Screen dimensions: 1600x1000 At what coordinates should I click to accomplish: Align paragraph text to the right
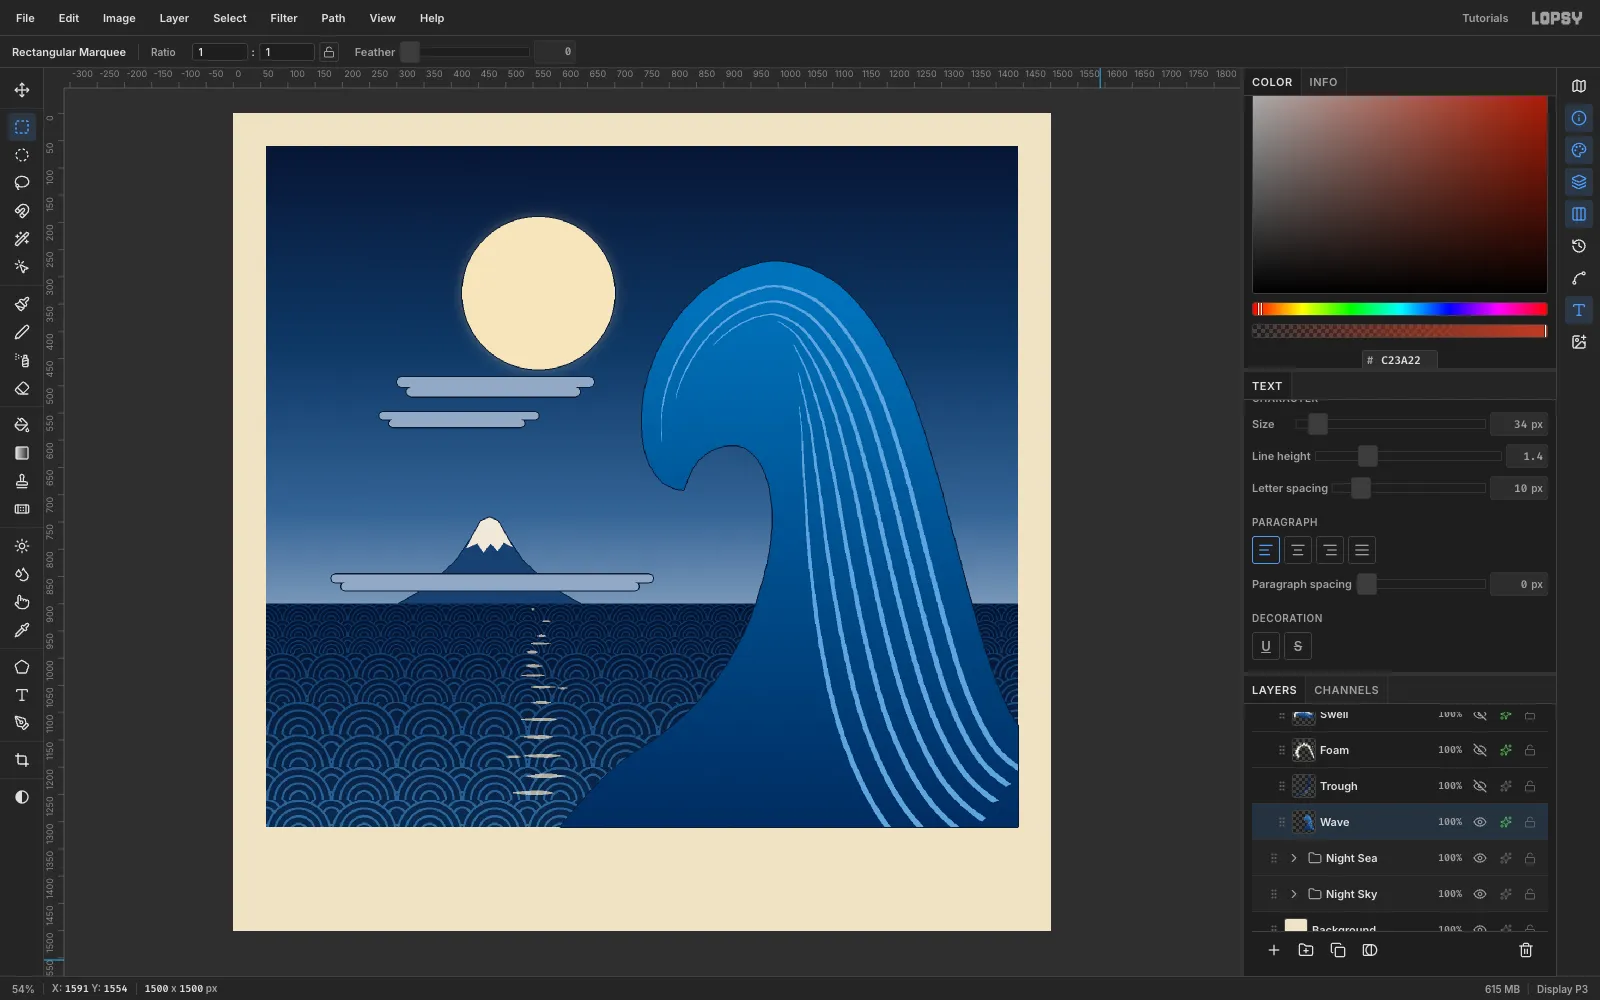[x=1330, y=550]
